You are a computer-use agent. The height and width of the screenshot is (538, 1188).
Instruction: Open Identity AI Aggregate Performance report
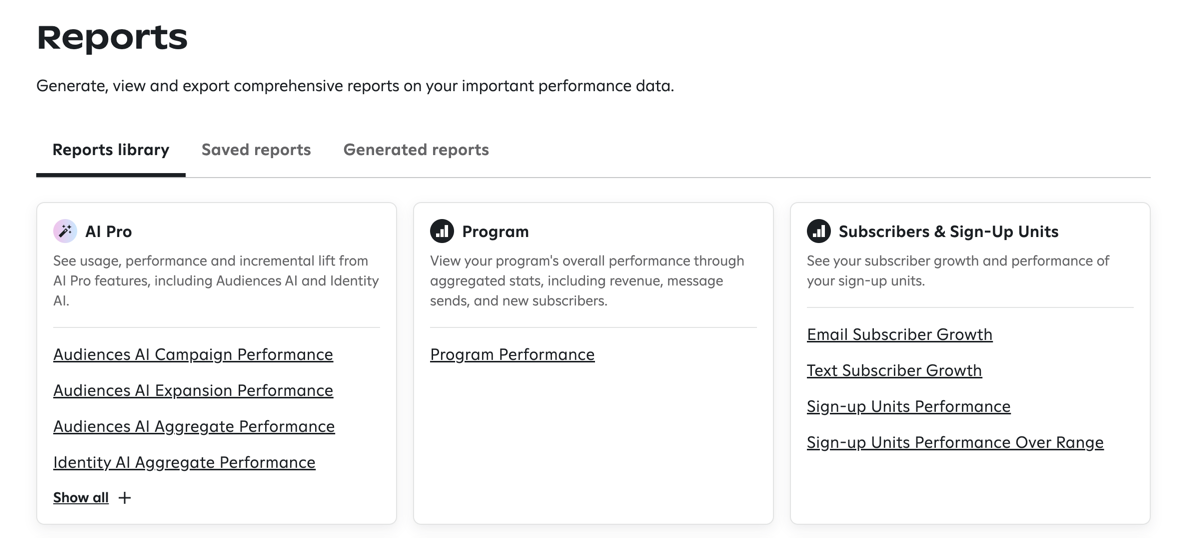click(x=184, y=462)
